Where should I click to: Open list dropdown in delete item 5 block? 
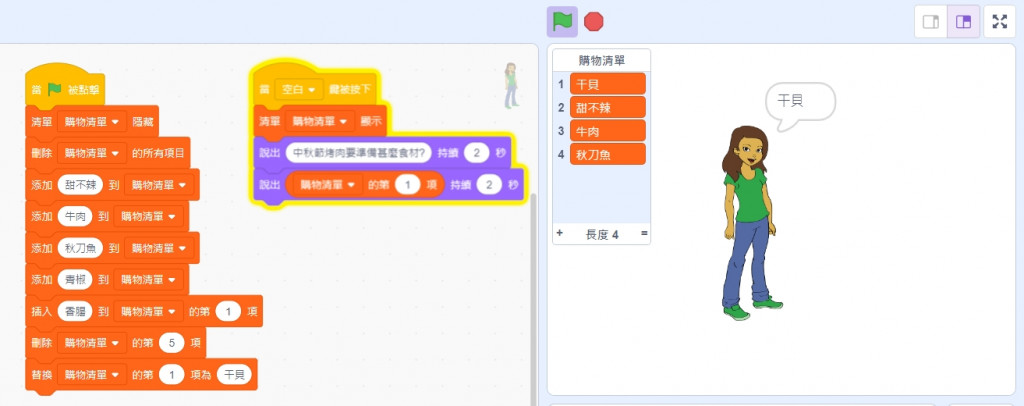click(91, 343)
